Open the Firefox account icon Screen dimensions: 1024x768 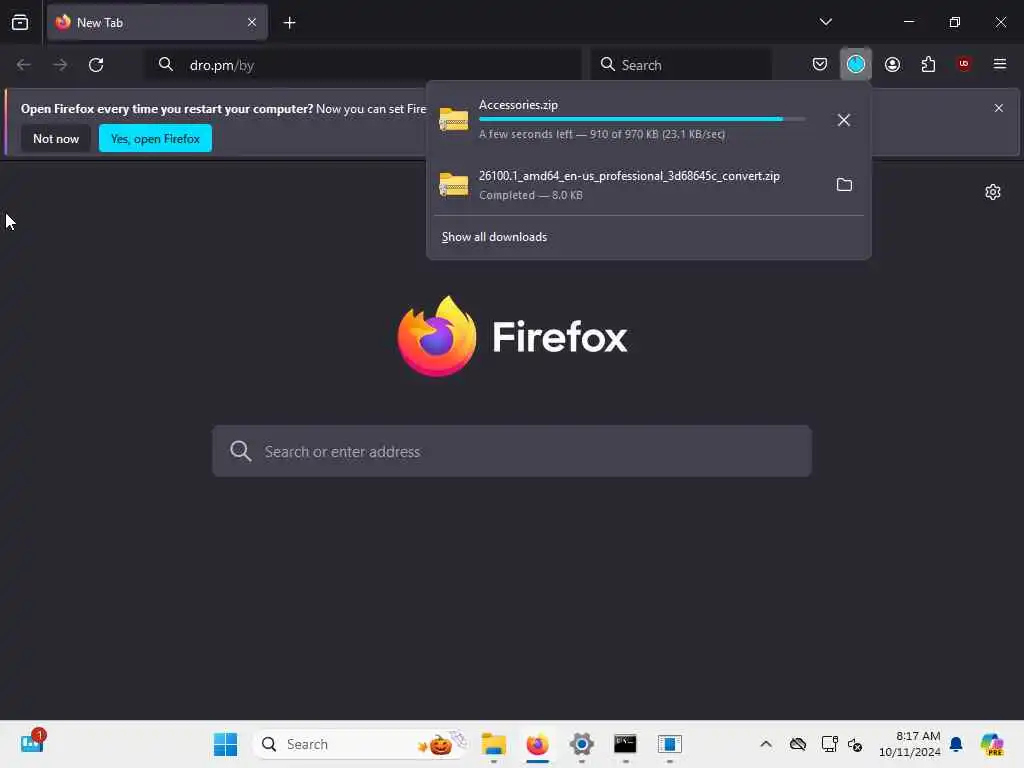892,64
